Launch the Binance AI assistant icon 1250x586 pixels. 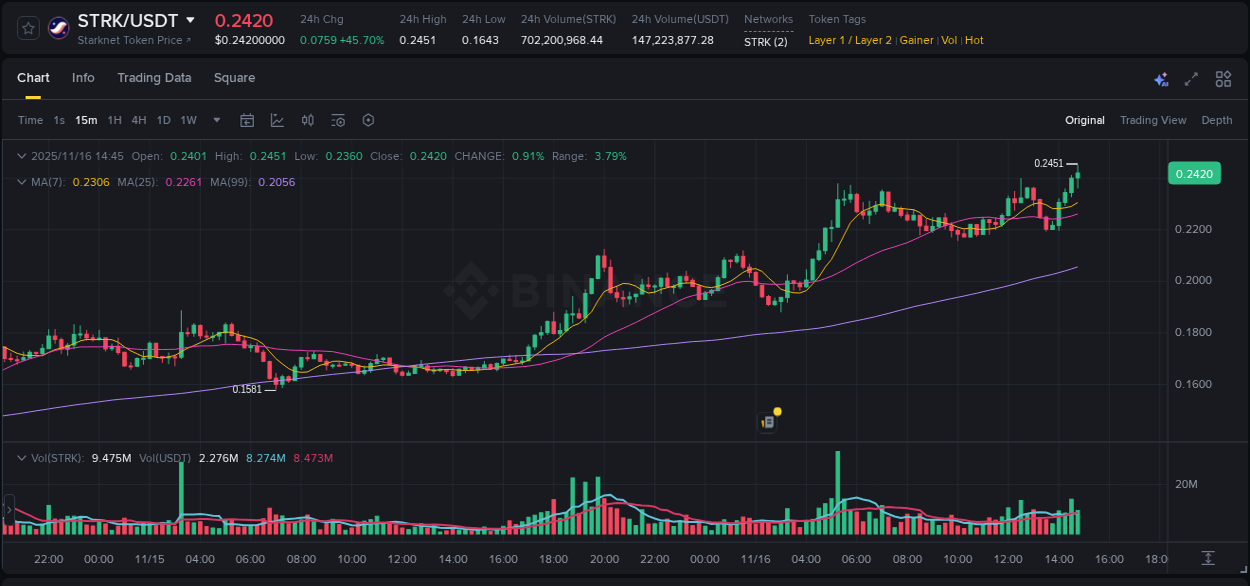click(x=1161, y=78)
